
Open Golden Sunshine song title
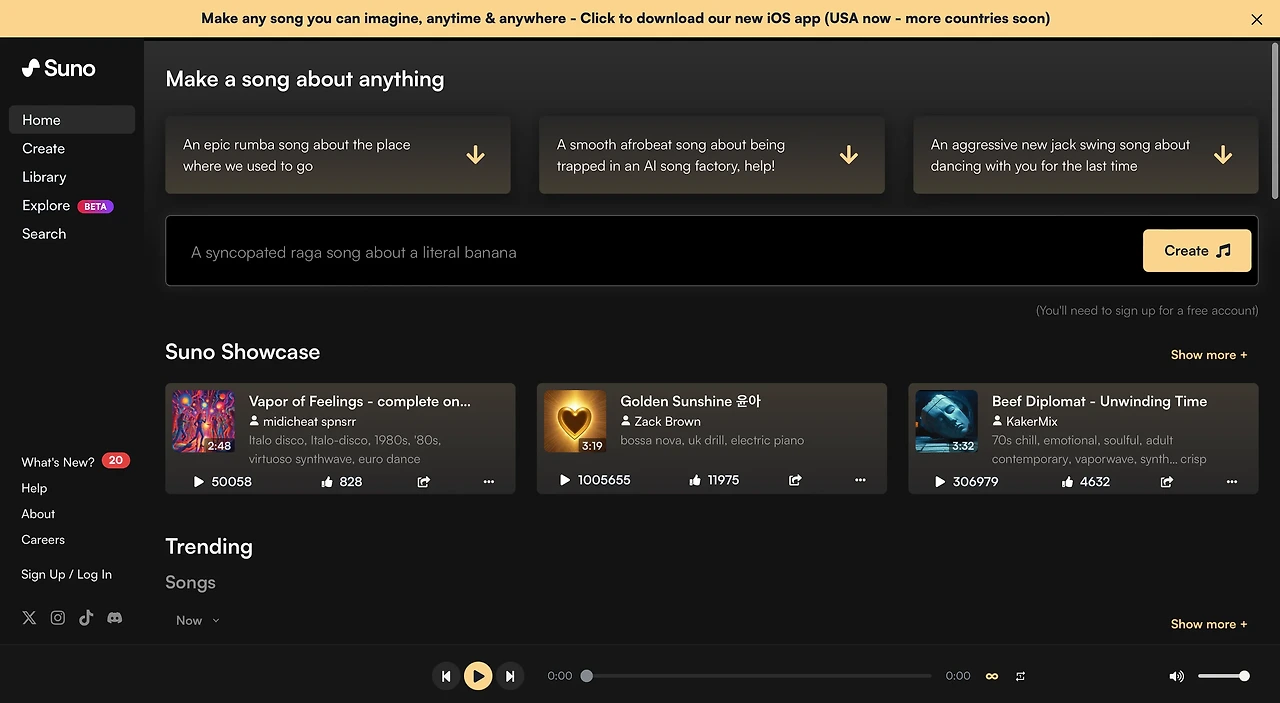pyautogui.click(x=691, y=401)
